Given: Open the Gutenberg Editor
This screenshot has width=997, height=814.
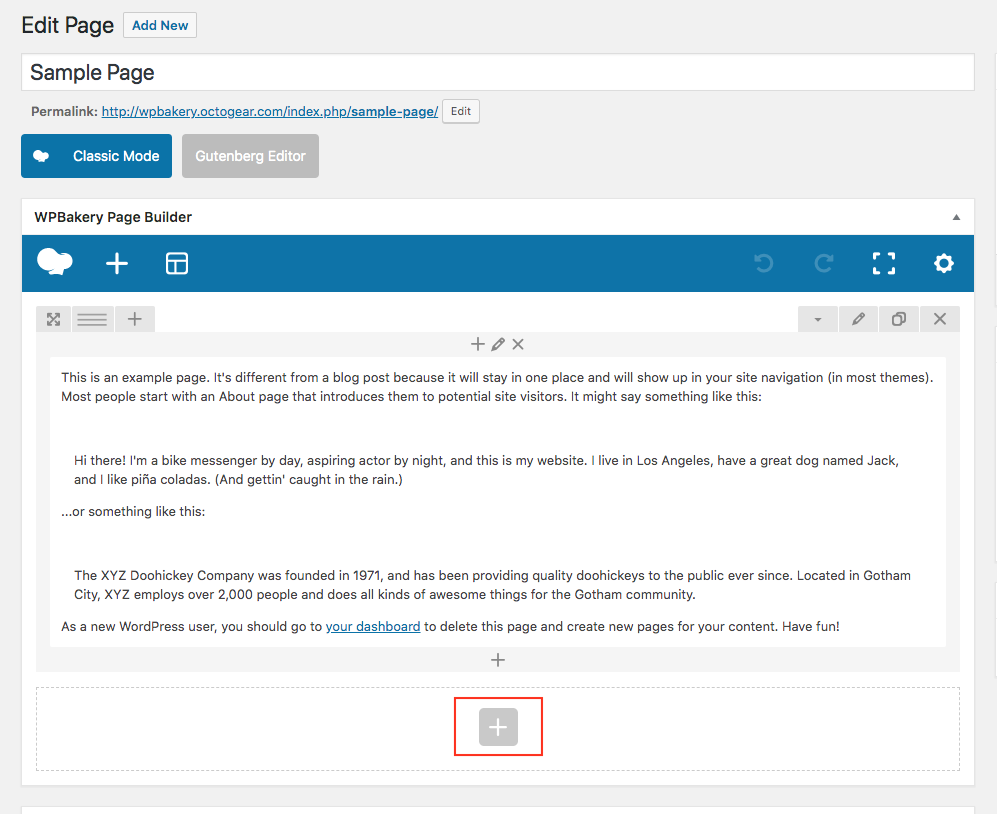Looking at the screenshot, I should 250,156.
